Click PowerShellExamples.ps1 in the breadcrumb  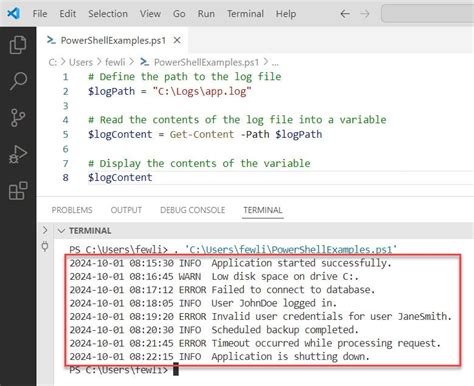[206, 62]
